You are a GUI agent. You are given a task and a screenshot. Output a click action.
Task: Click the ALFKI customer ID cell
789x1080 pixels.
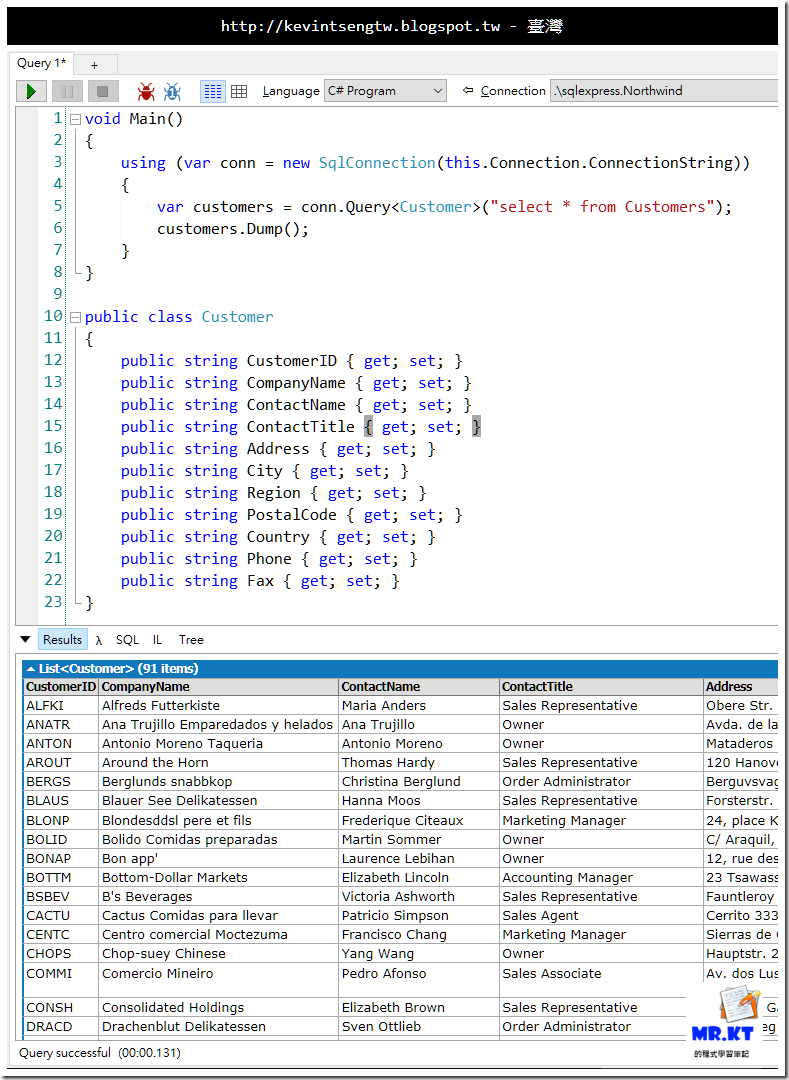pos(61,705)
